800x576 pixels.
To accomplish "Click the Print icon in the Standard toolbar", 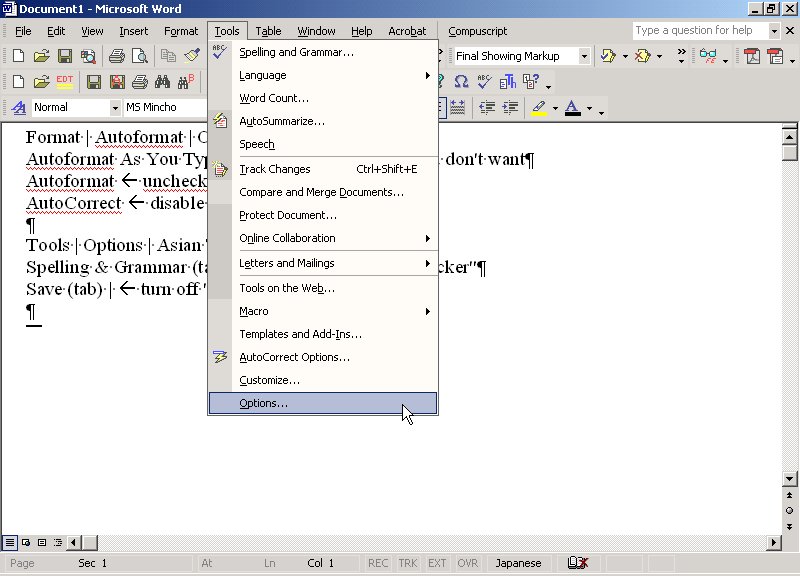I will (116, 56).
